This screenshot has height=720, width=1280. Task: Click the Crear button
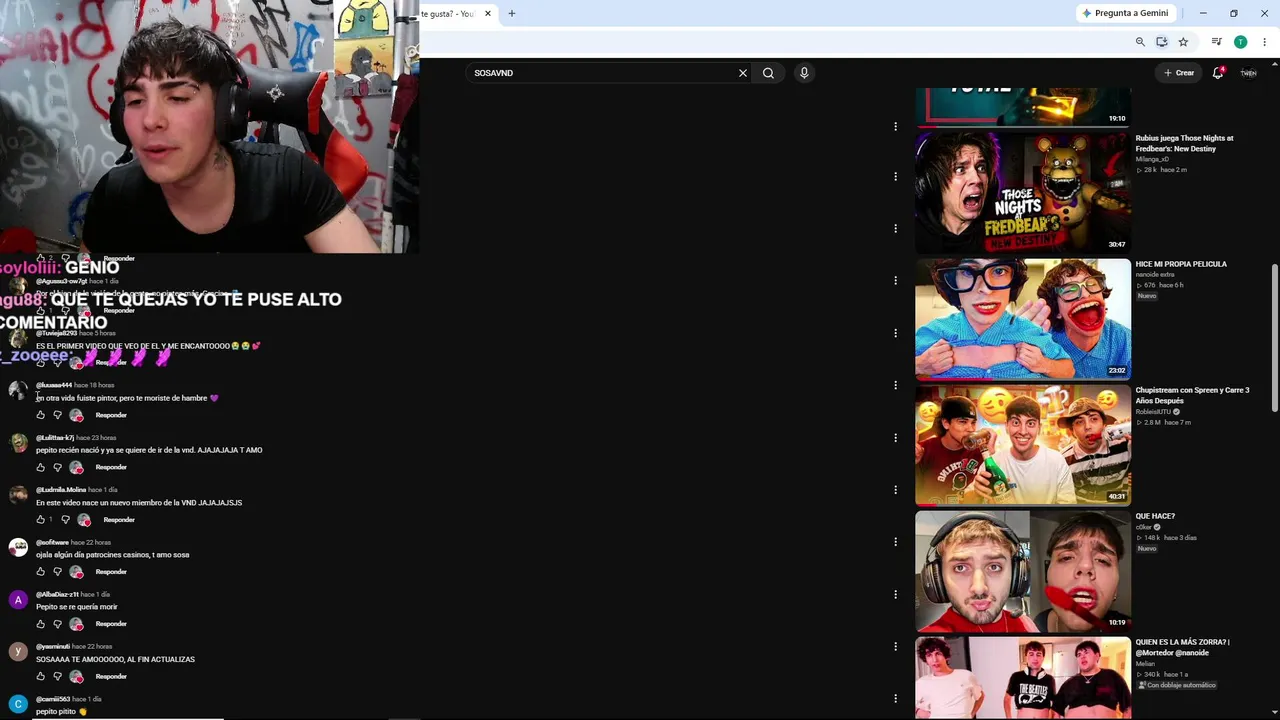[1179, 73]
